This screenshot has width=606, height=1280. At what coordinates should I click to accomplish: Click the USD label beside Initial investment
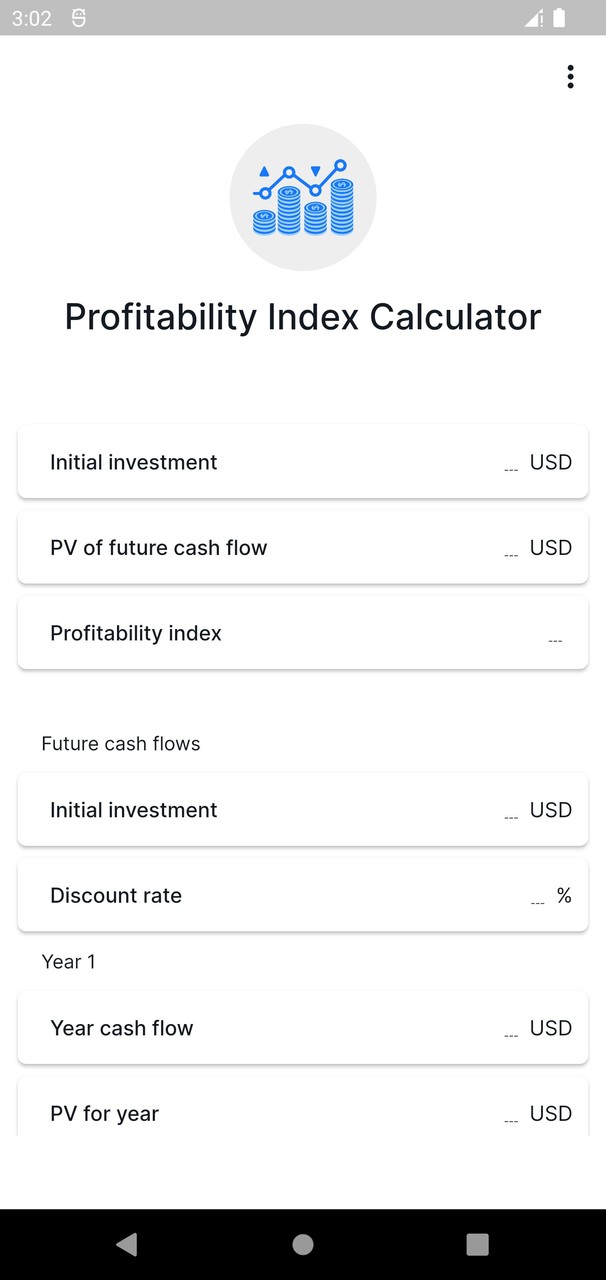pyautogui.click(x=550, y=462)
